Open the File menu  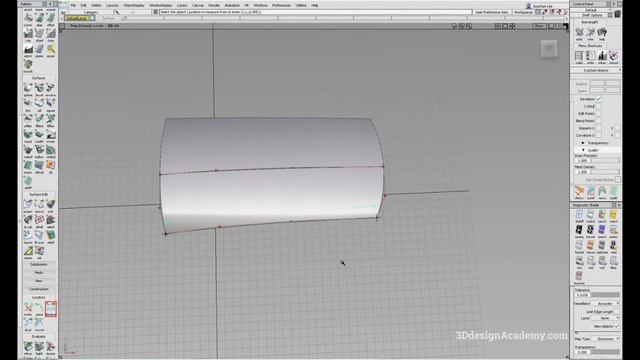click(x=73, y=5)
